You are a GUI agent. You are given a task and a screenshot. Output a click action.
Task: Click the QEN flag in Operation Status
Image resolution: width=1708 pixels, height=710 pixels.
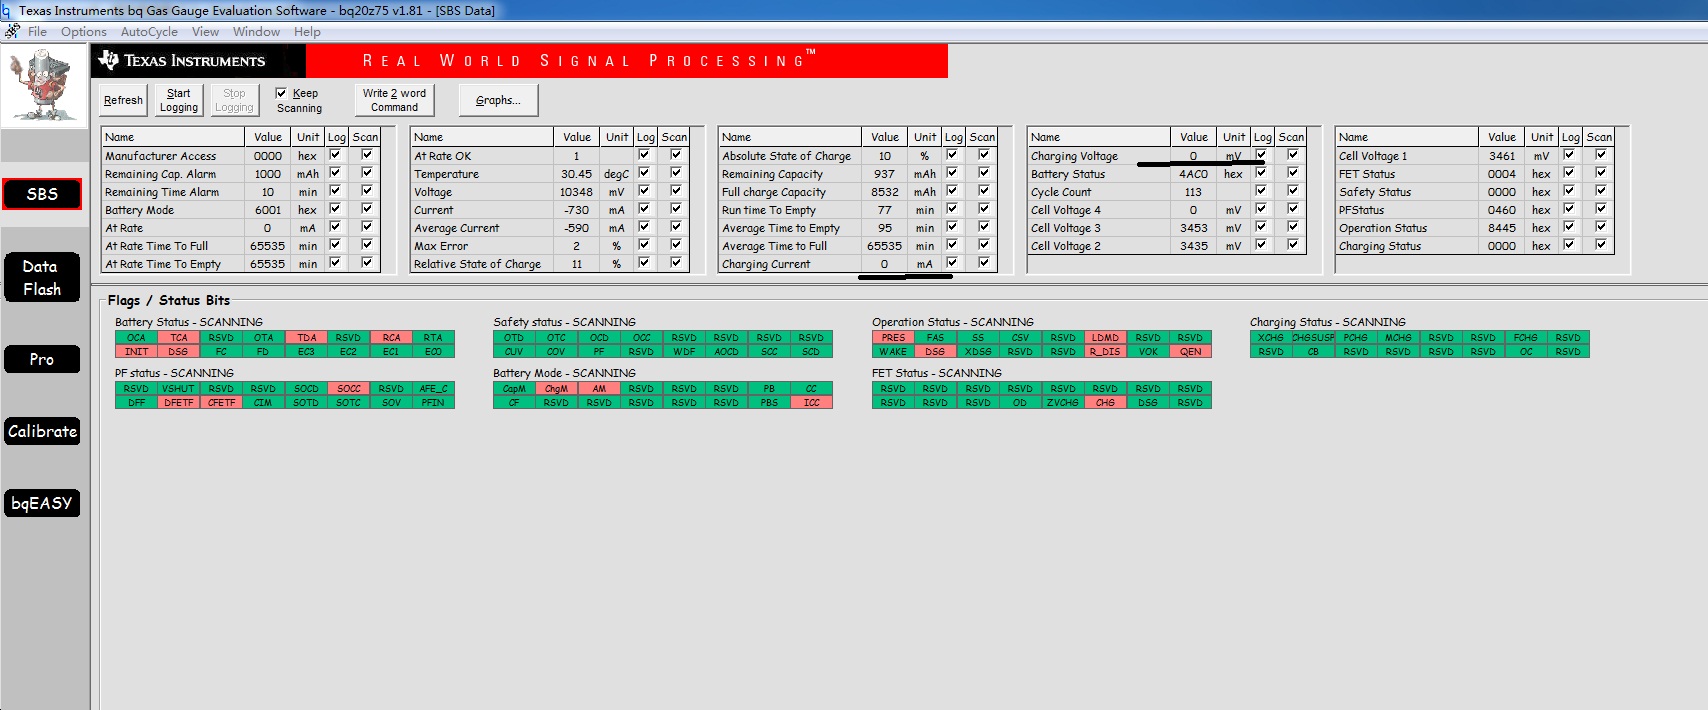tap(1190, 352)
